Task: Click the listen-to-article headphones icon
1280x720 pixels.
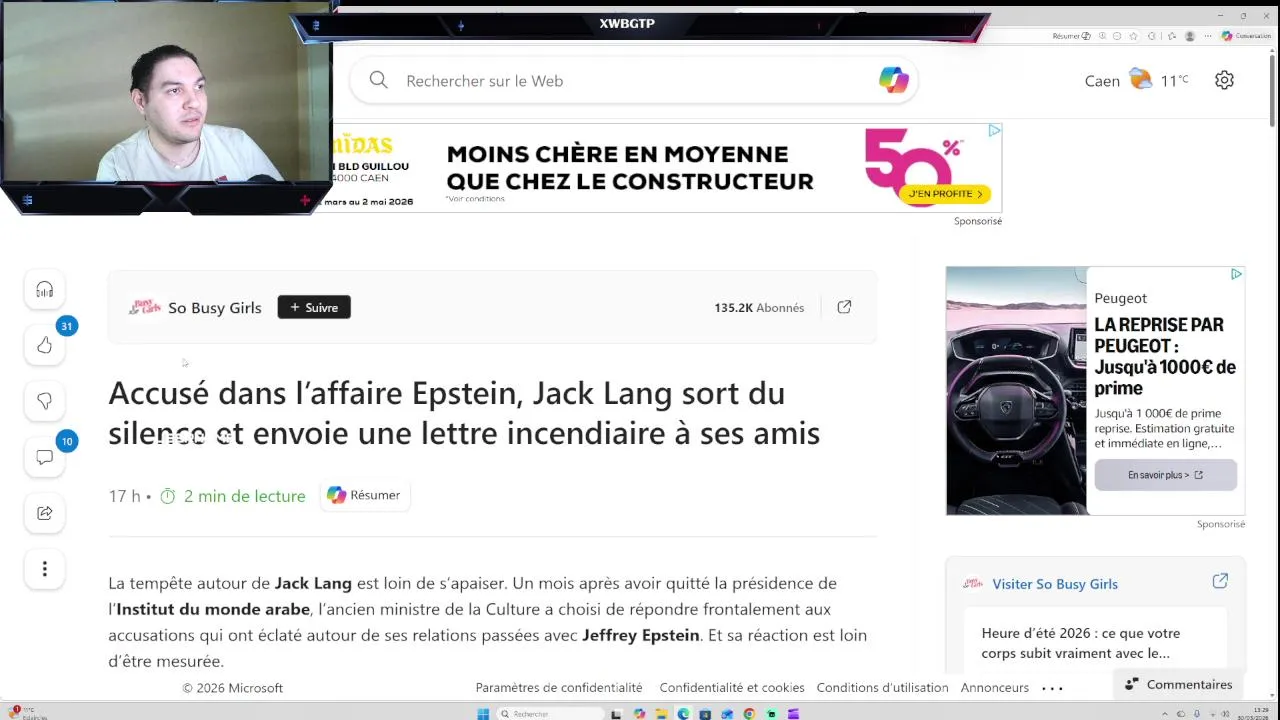Action: 44,290
